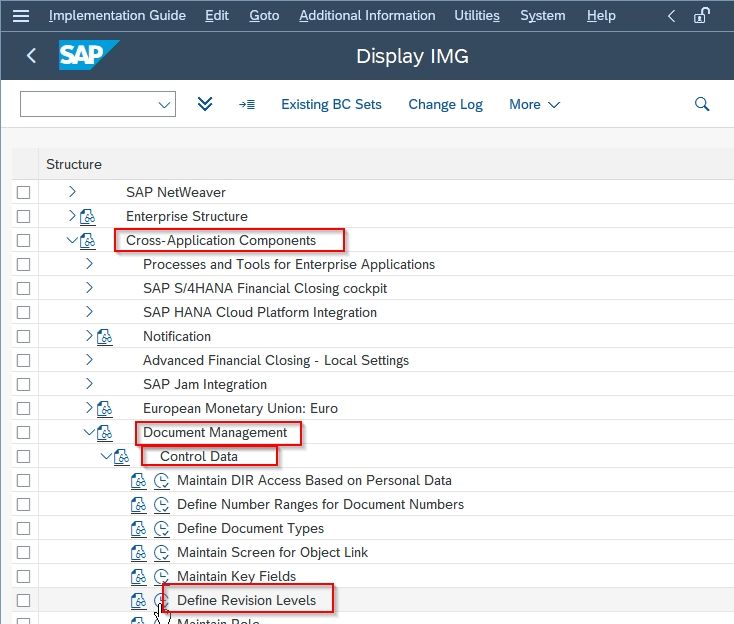Viewport: 734px width, 624px height.
Task: Click the Structure column header
Action: [74, 164]
